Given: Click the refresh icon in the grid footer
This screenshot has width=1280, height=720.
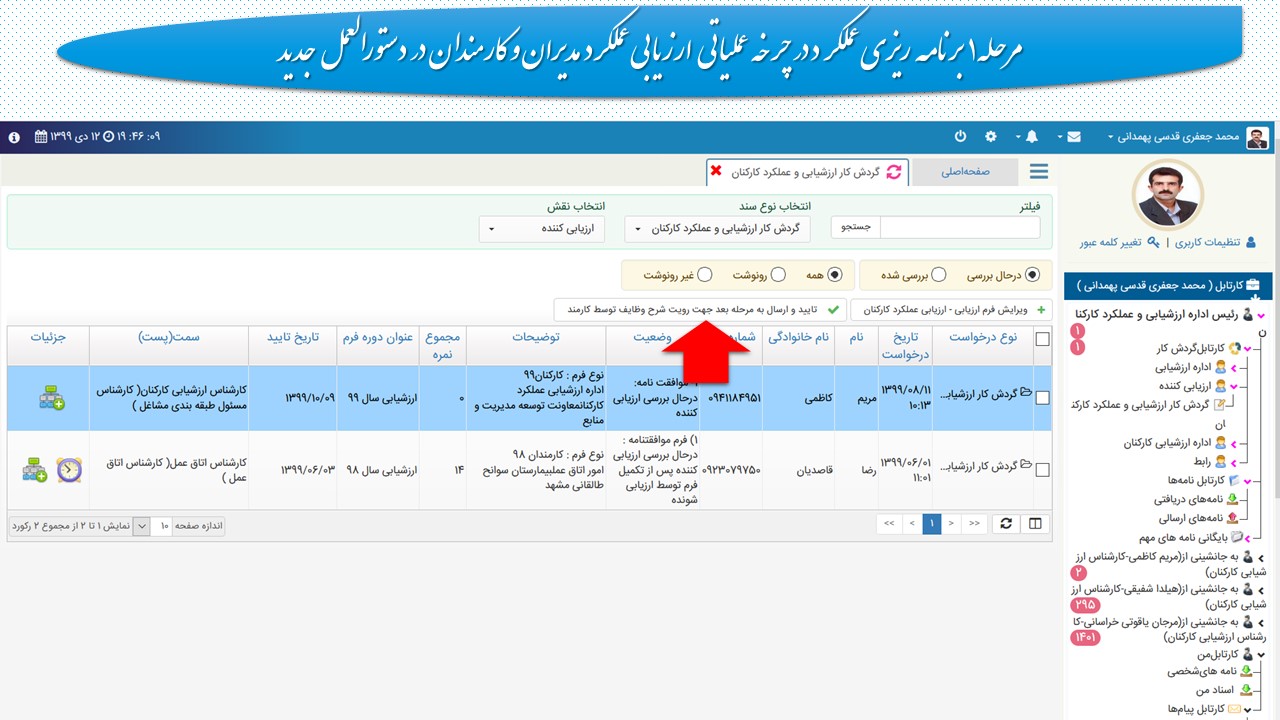Looking at the screenshot, I should coord(1006,524).
